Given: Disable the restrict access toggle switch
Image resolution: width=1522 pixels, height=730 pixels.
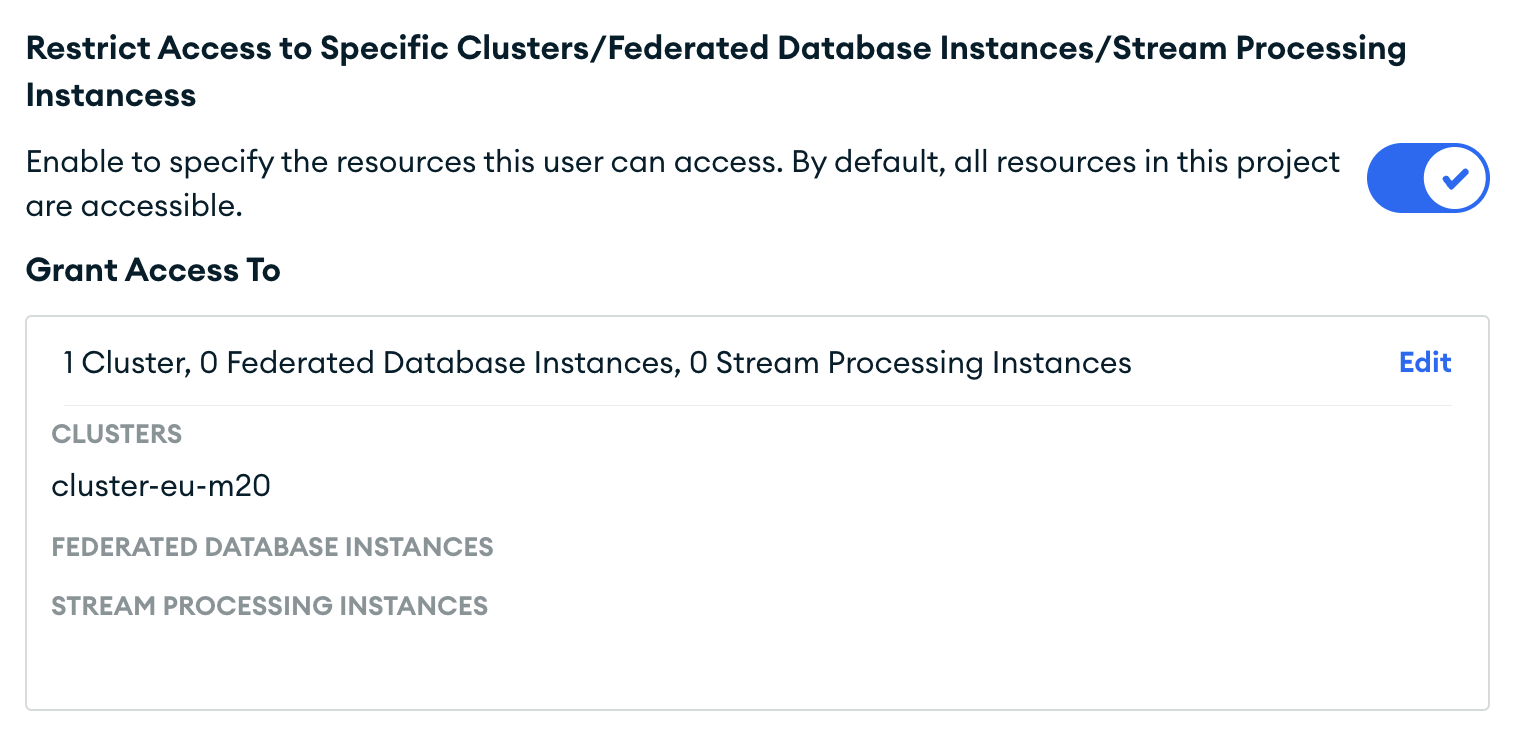Looking at the screenshot, I should pyautogui.click(x=1427, y=178).
